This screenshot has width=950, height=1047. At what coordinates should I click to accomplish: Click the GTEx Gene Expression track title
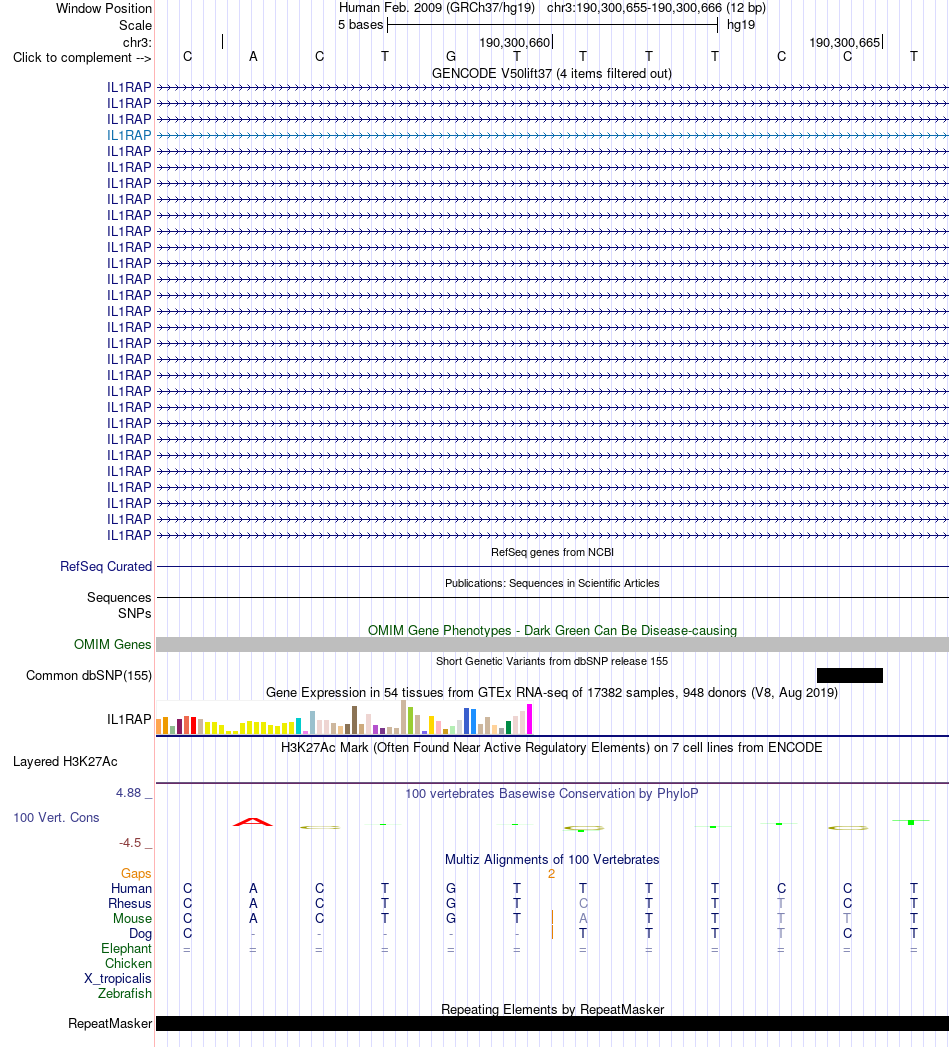(551, 692)
